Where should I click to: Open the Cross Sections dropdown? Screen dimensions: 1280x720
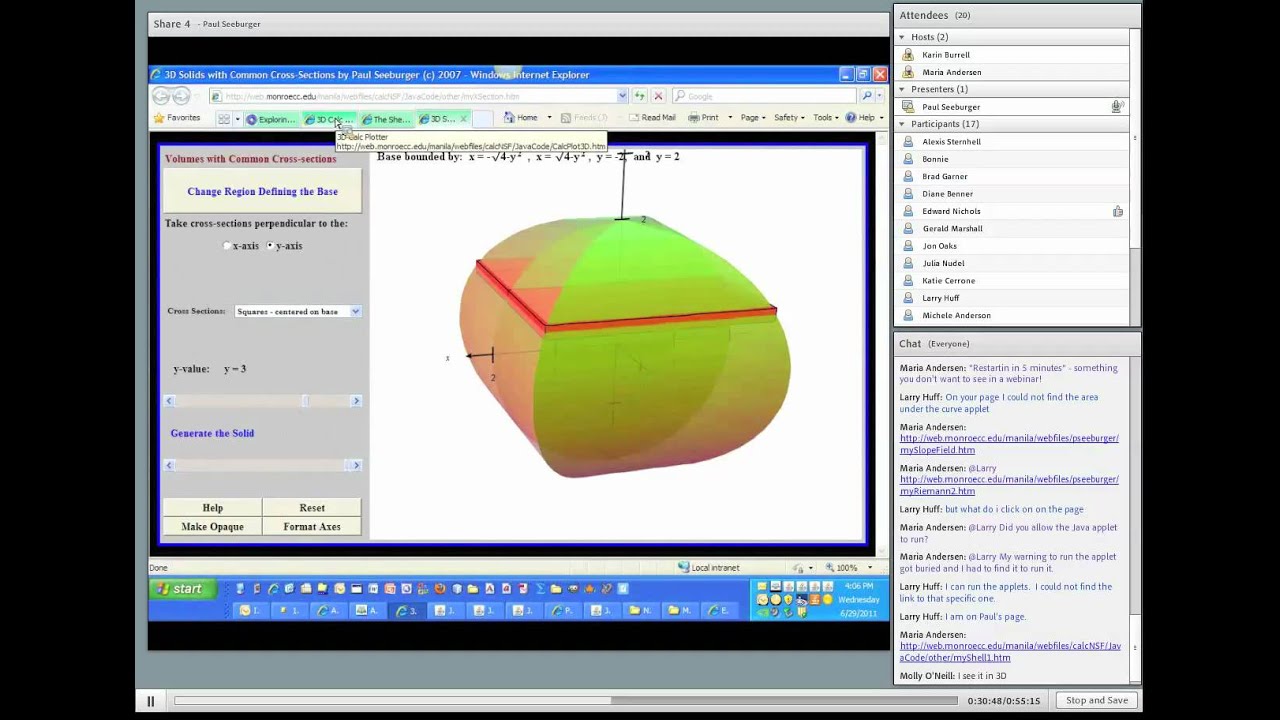click(297, 312)
